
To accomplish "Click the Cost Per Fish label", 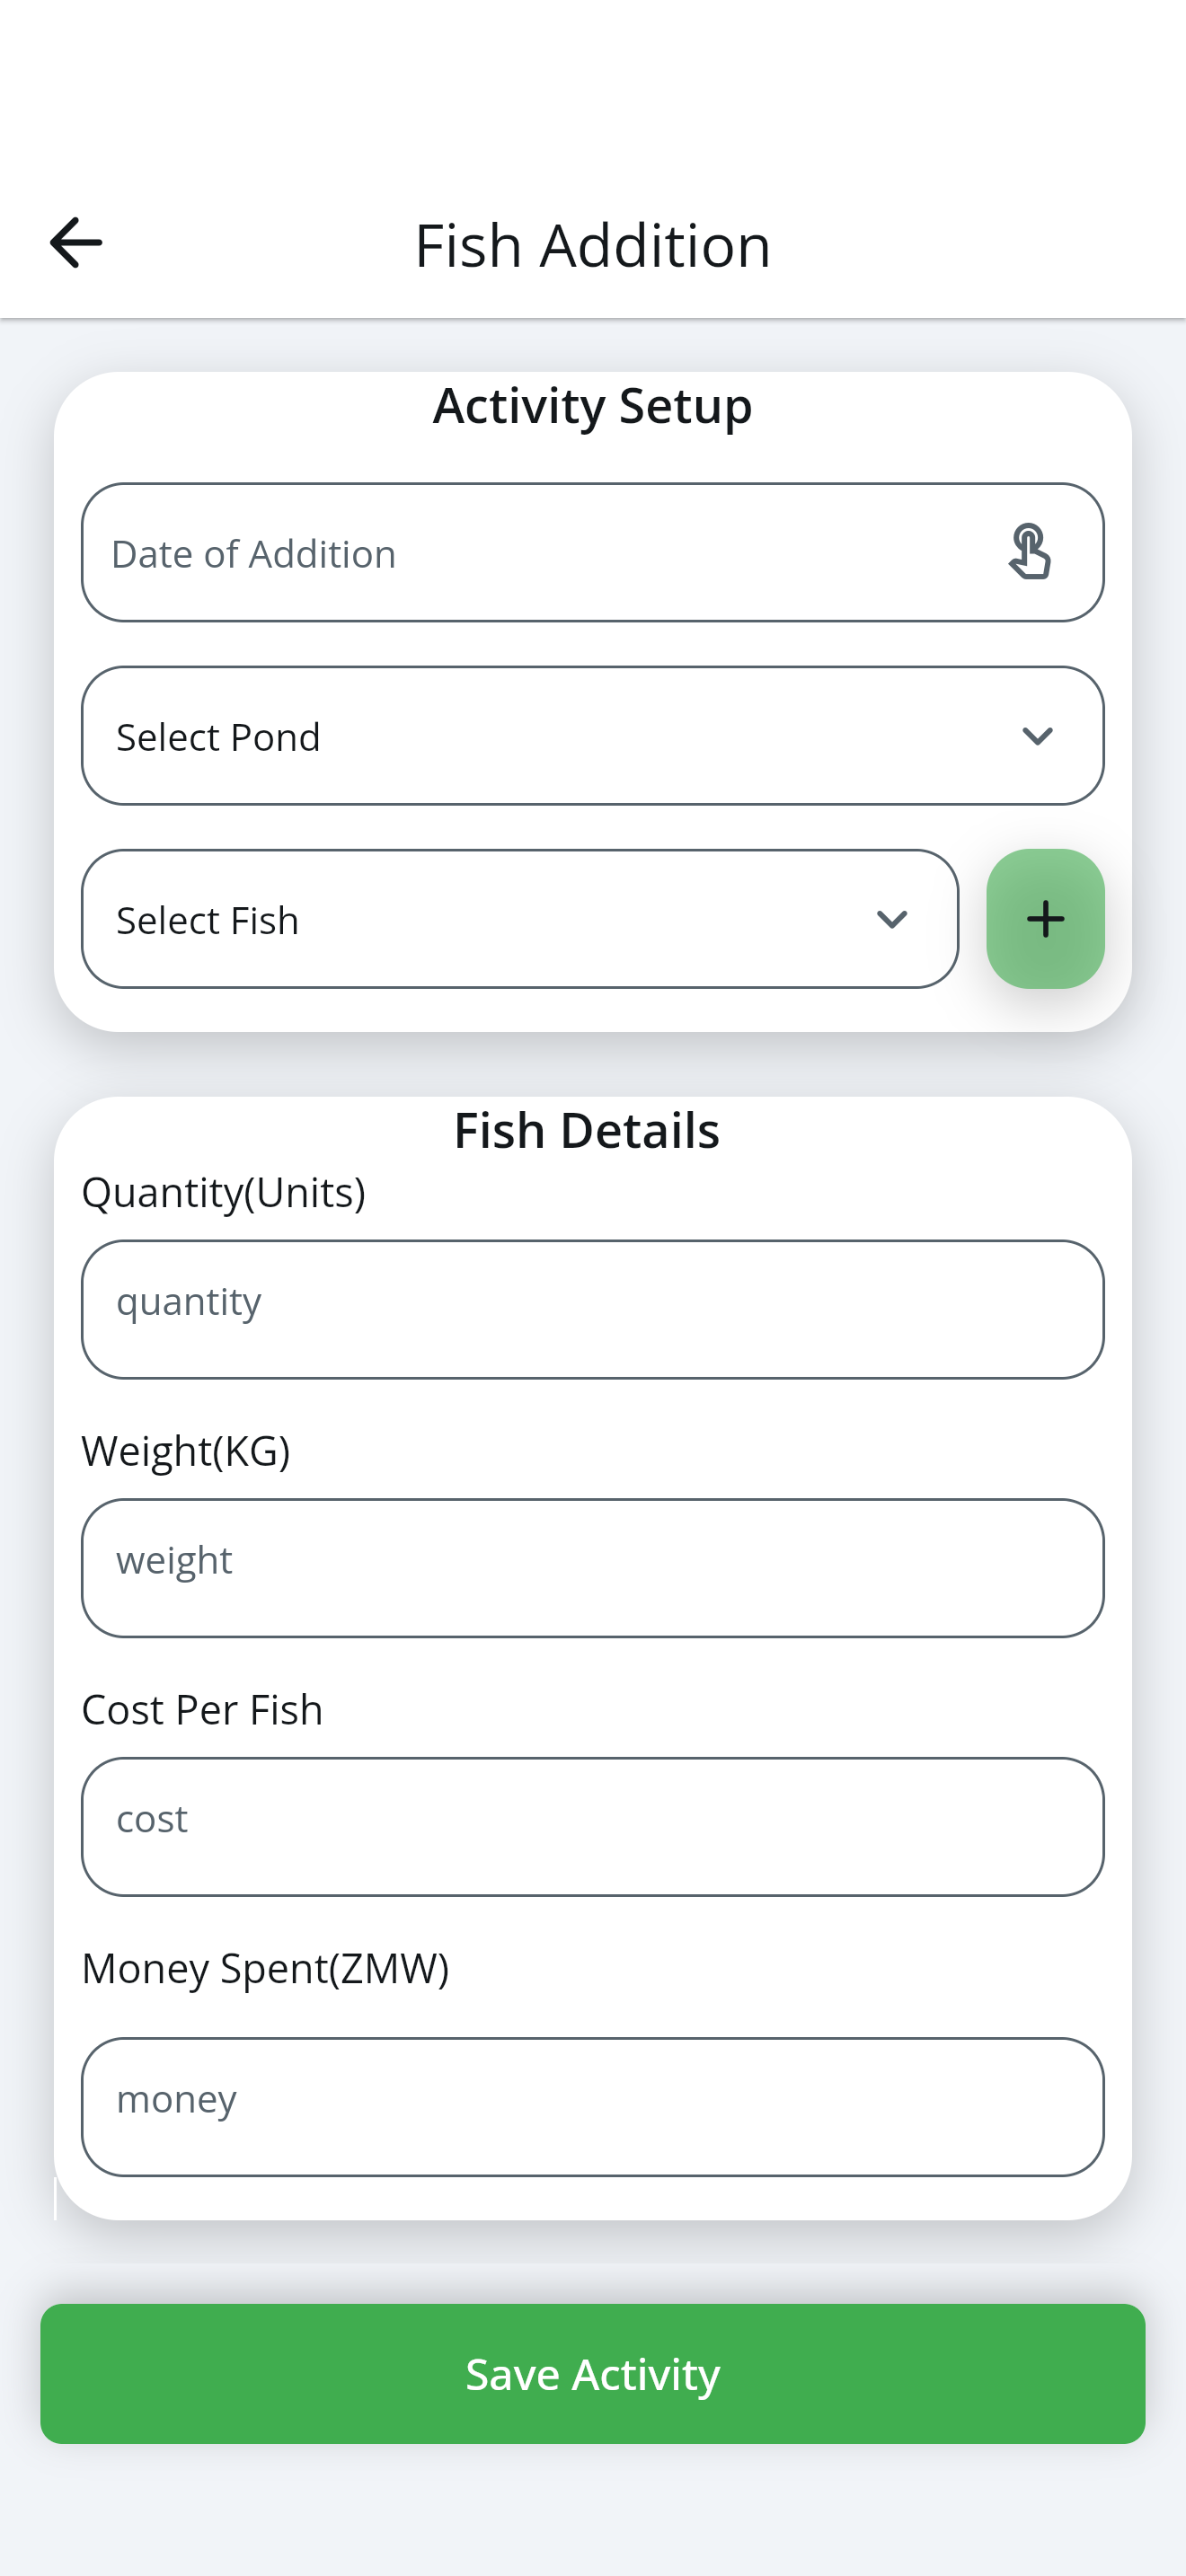I will 202,1709.
